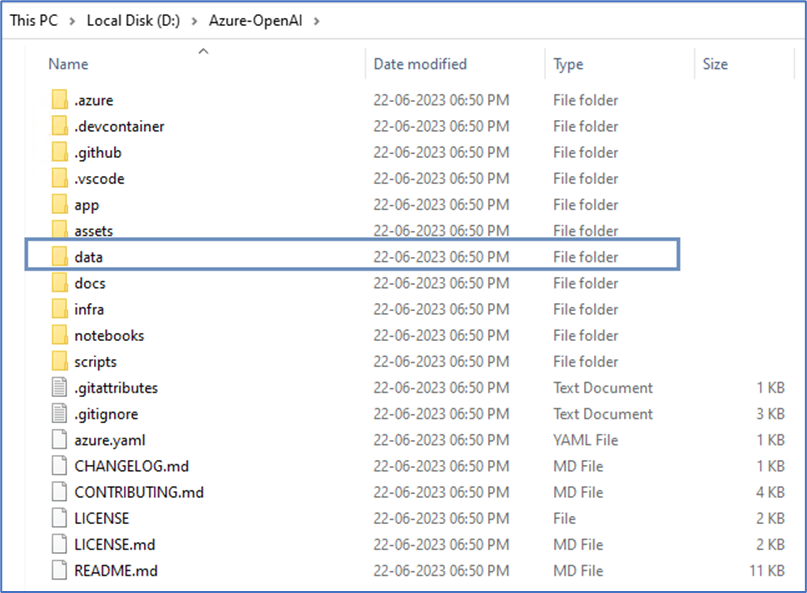Select the .azure folder name
807x593 pixels.
[94, 100]
